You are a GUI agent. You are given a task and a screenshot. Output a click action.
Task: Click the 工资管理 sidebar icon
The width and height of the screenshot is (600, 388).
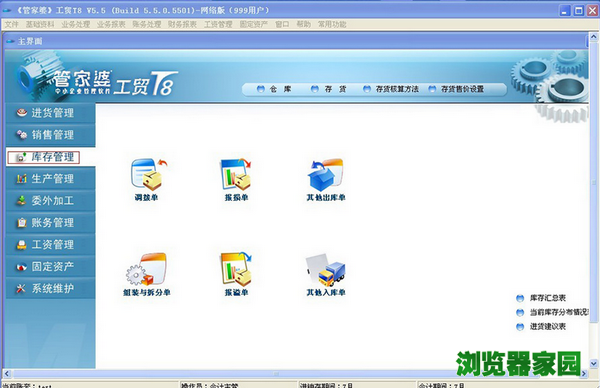tap(21, 245)
